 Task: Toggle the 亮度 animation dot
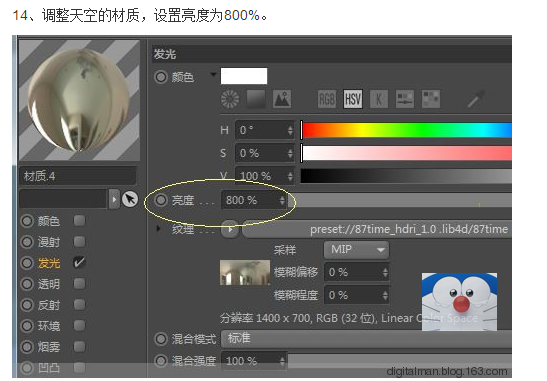(x=161, y=200)
